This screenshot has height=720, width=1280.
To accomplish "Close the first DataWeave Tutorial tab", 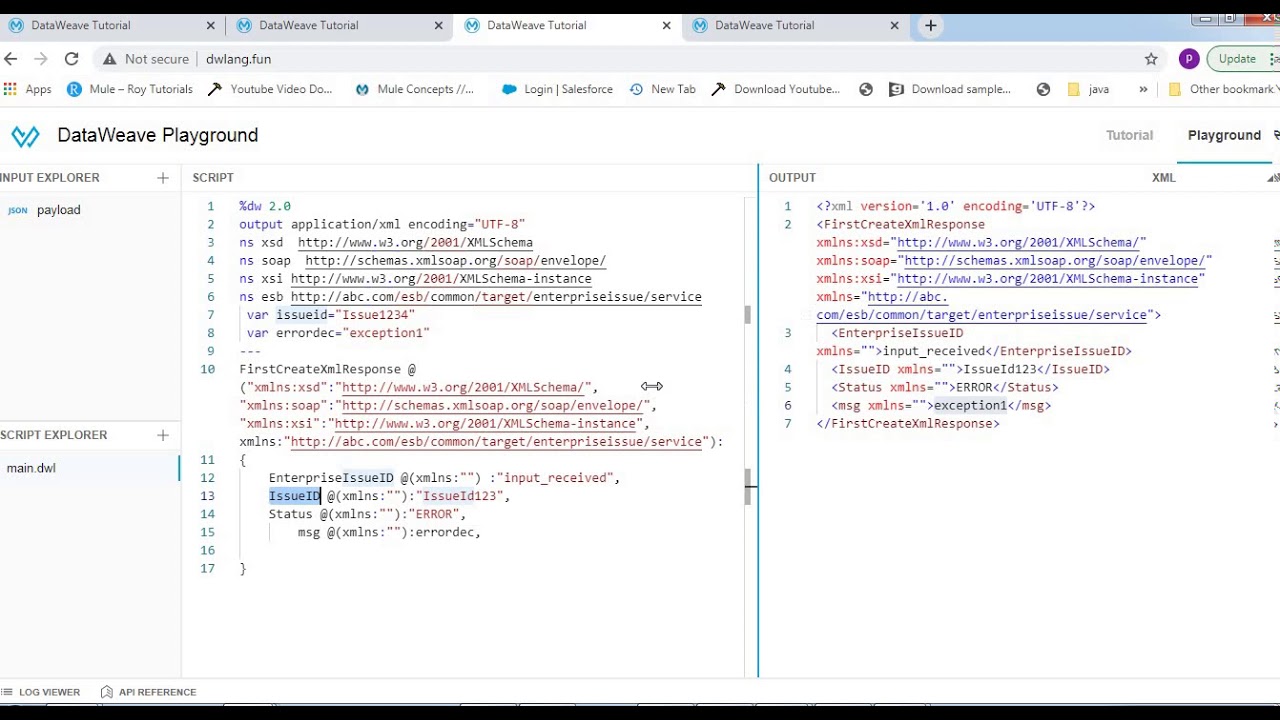I will point(211,25).
